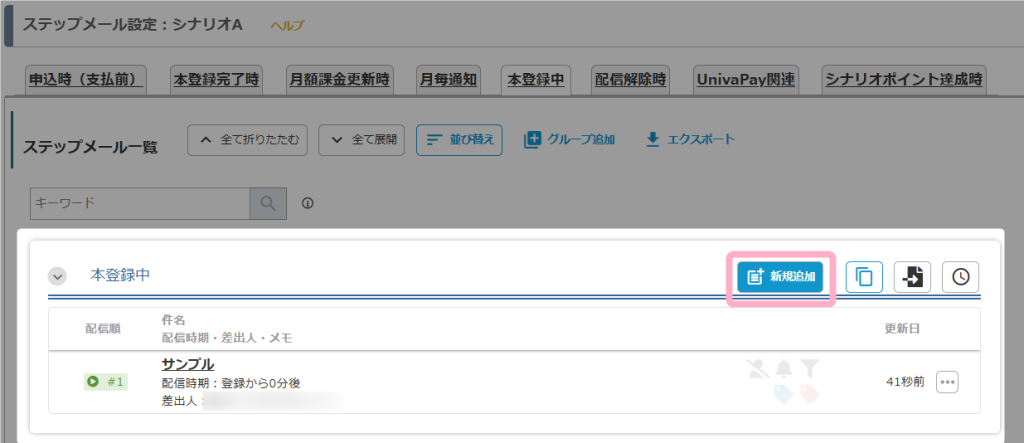Click the 並び替え sort button
Image resolution: width=1024 pixels, height=443 pixels.
tap(459, 140)
